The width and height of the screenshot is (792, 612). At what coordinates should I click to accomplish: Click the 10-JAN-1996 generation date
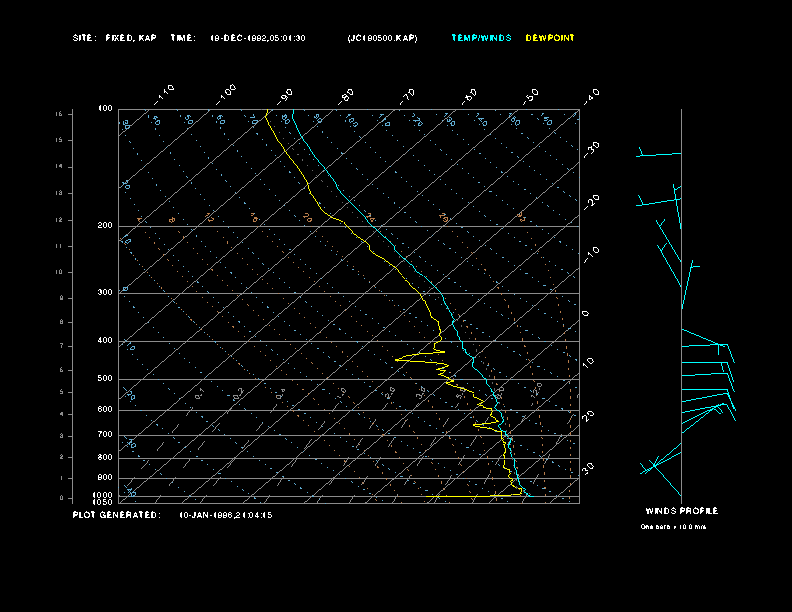[x=225, y=515]
